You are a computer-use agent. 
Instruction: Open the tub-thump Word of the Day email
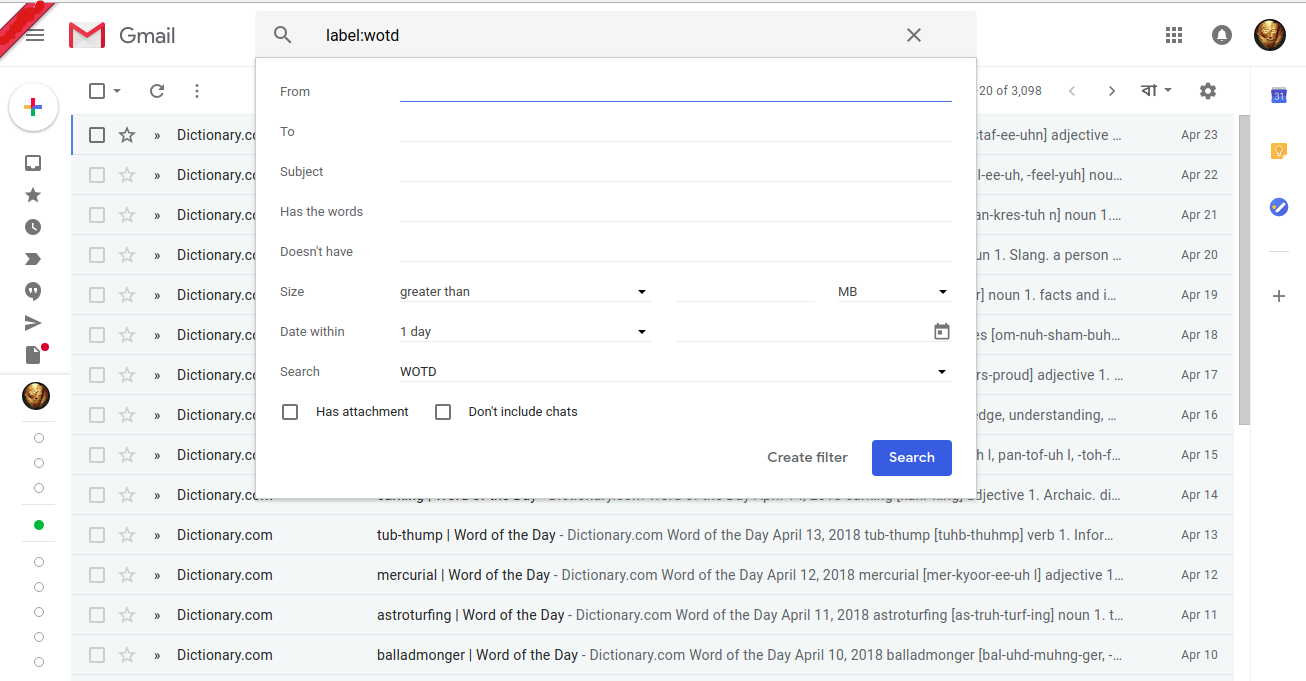tap(652, 535)
